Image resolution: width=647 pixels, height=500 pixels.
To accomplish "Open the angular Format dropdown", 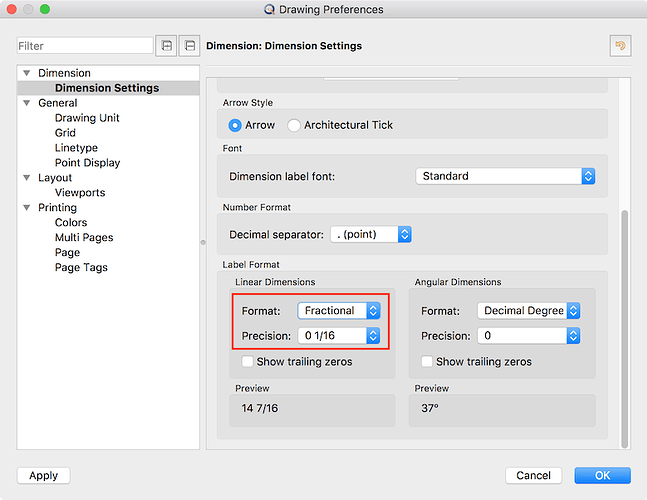I will point(528,311).
